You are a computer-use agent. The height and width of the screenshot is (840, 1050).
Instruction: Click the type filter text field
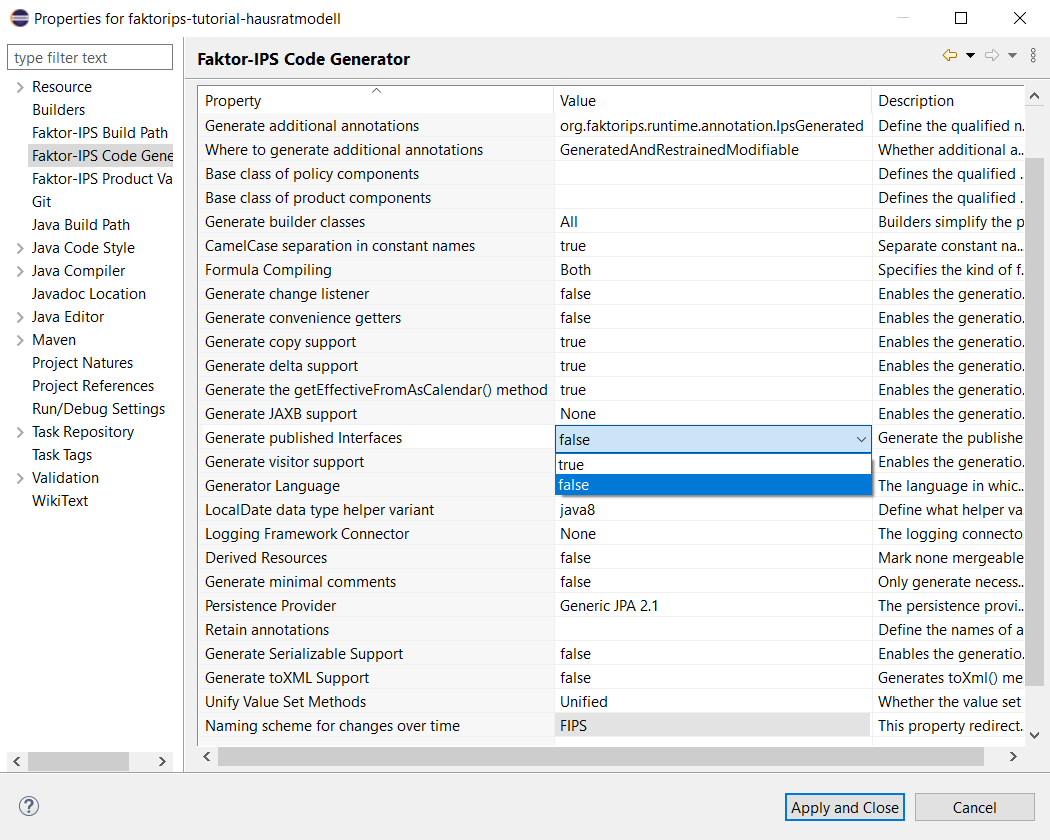pos(90,58)
